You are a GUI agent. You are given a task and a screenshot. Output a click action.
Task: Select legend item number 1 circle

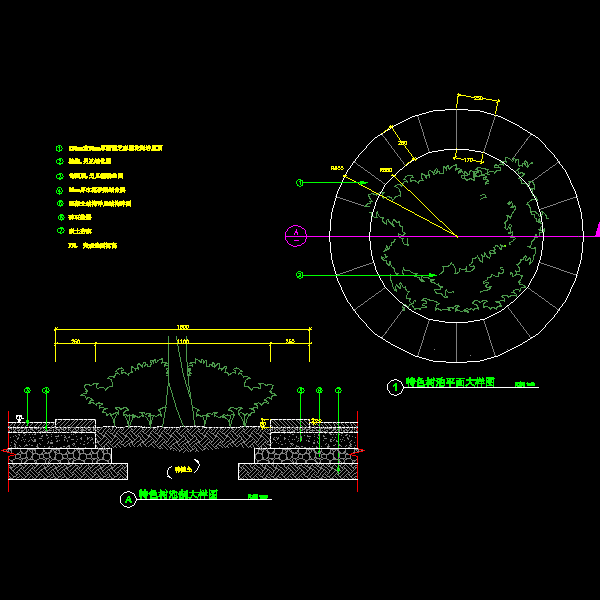[59, 148]
